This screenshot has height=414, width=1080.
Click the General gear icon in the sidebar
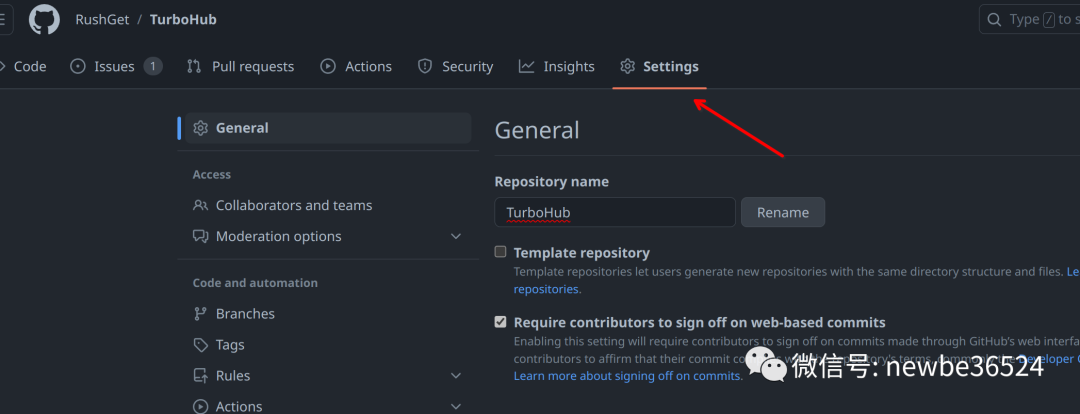[x=200, y=128]
